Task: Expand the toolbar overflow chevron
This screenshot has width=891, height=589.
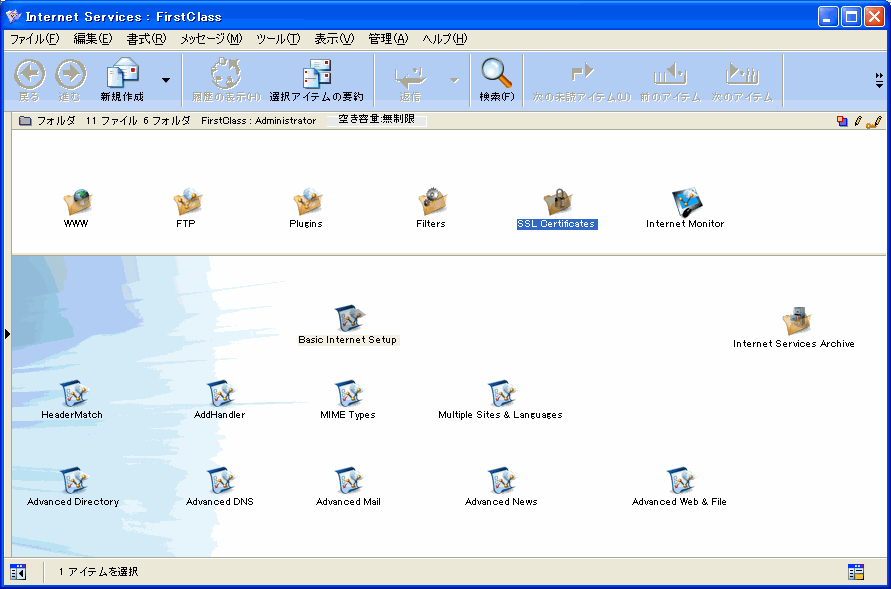Action: click(x=879, y=80)
